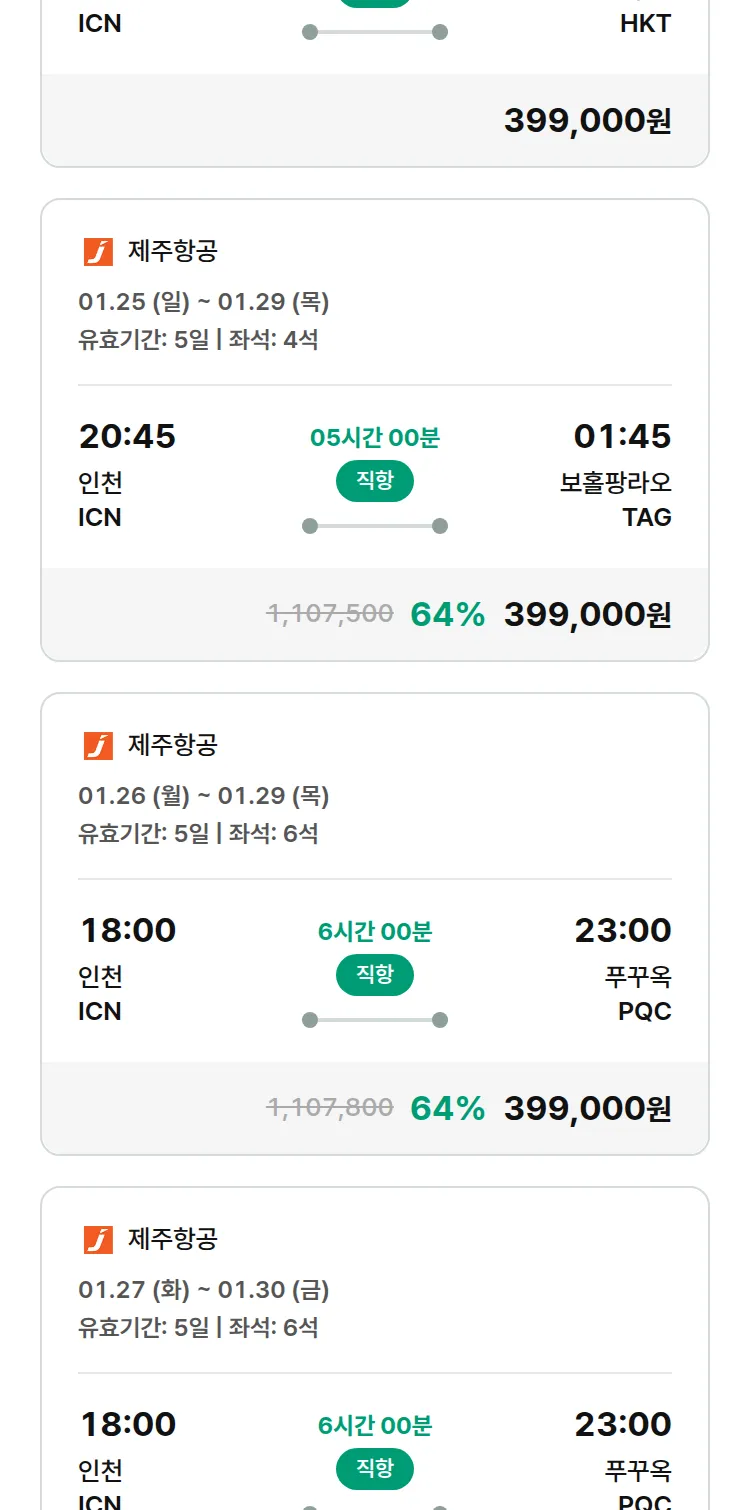Image resolution: width=750 pixels, height=1510 pixels.
Task: Click 직항 badge on 01.26 Phu Quoc flight
Action: click(x=375, y=975)
